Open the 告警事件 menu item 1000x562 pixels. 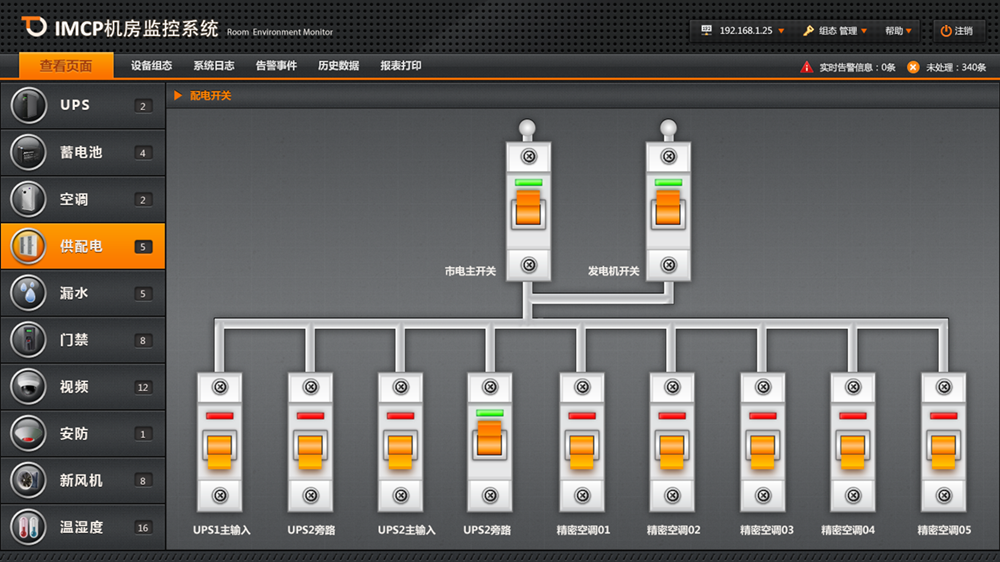(276, 66)
